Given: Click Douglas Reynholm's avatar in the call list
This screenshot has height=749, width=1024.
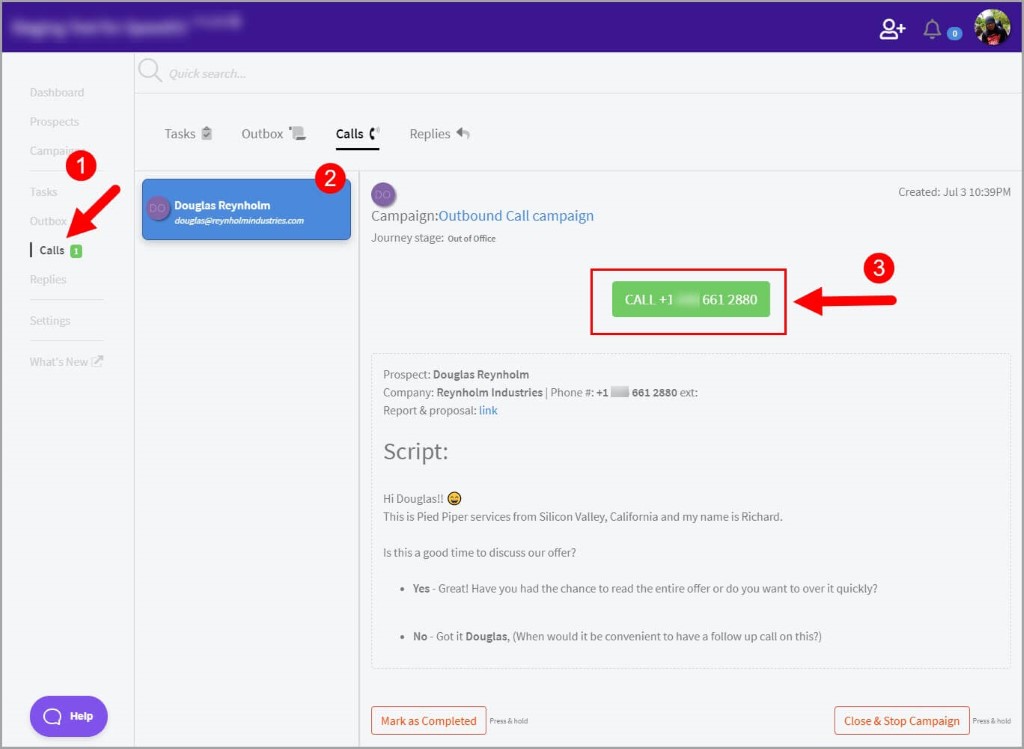Looking at the screenshot, I should (158, 208).
